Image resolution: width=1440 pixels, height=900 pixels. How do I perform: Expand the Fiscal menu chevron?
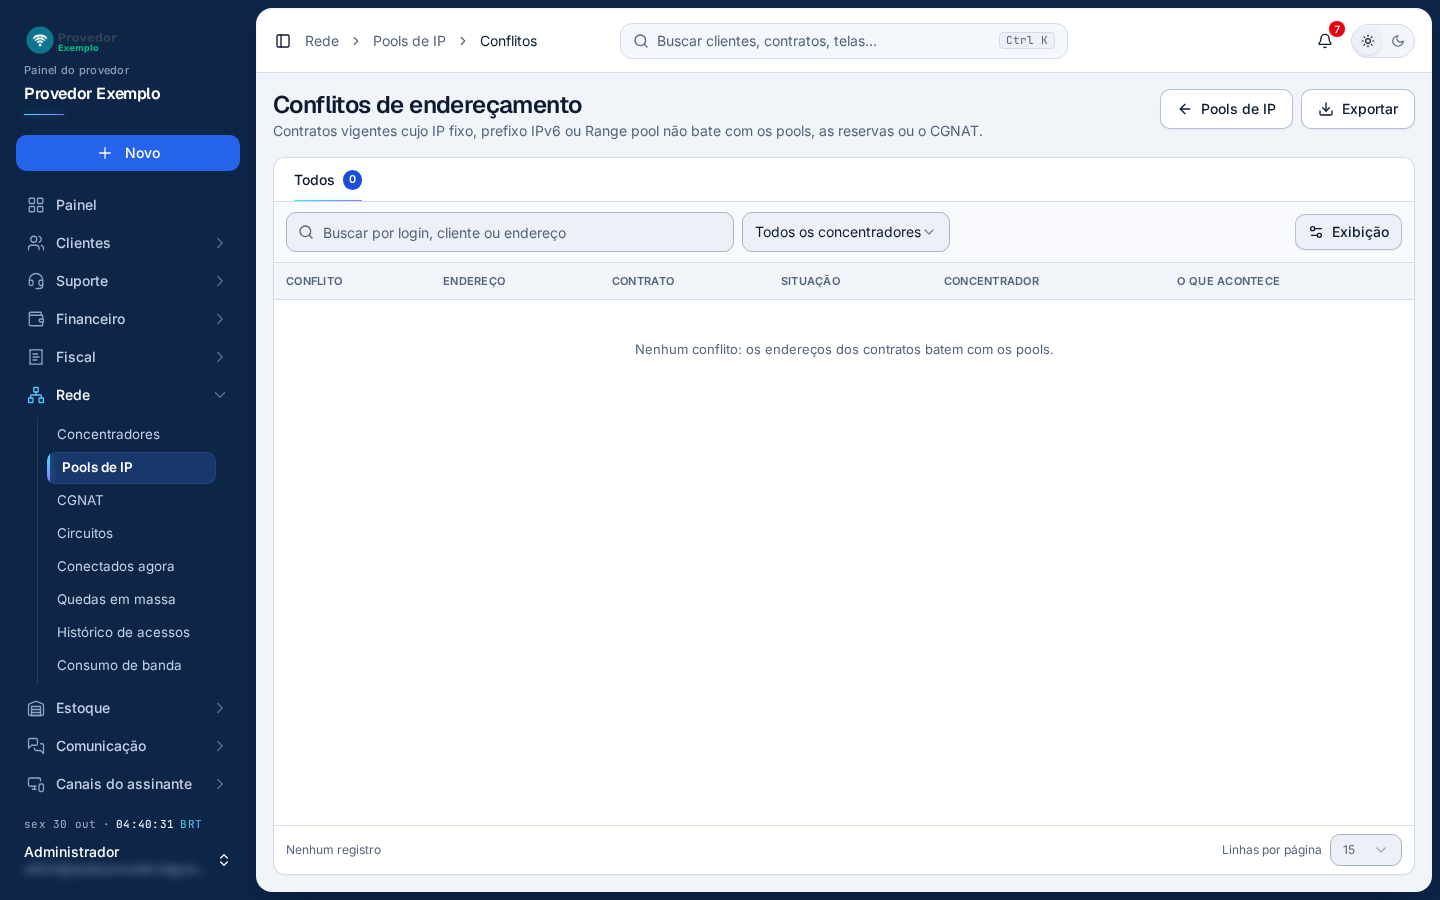point(220,357)
